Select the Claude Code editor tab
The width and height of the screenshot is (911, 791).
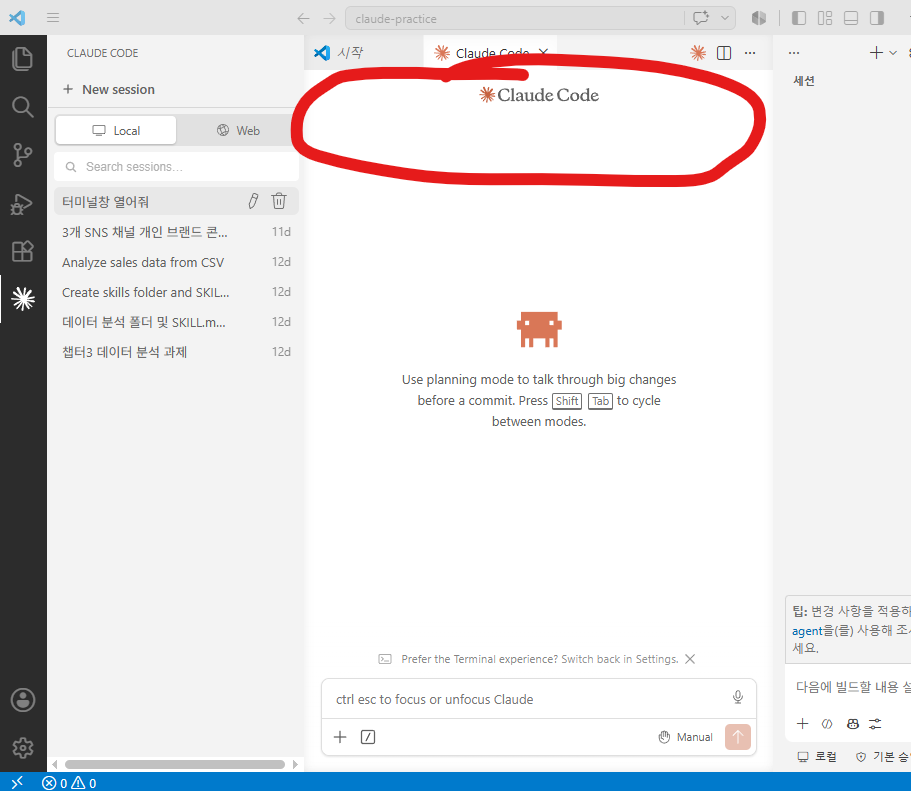click(492, 53)
